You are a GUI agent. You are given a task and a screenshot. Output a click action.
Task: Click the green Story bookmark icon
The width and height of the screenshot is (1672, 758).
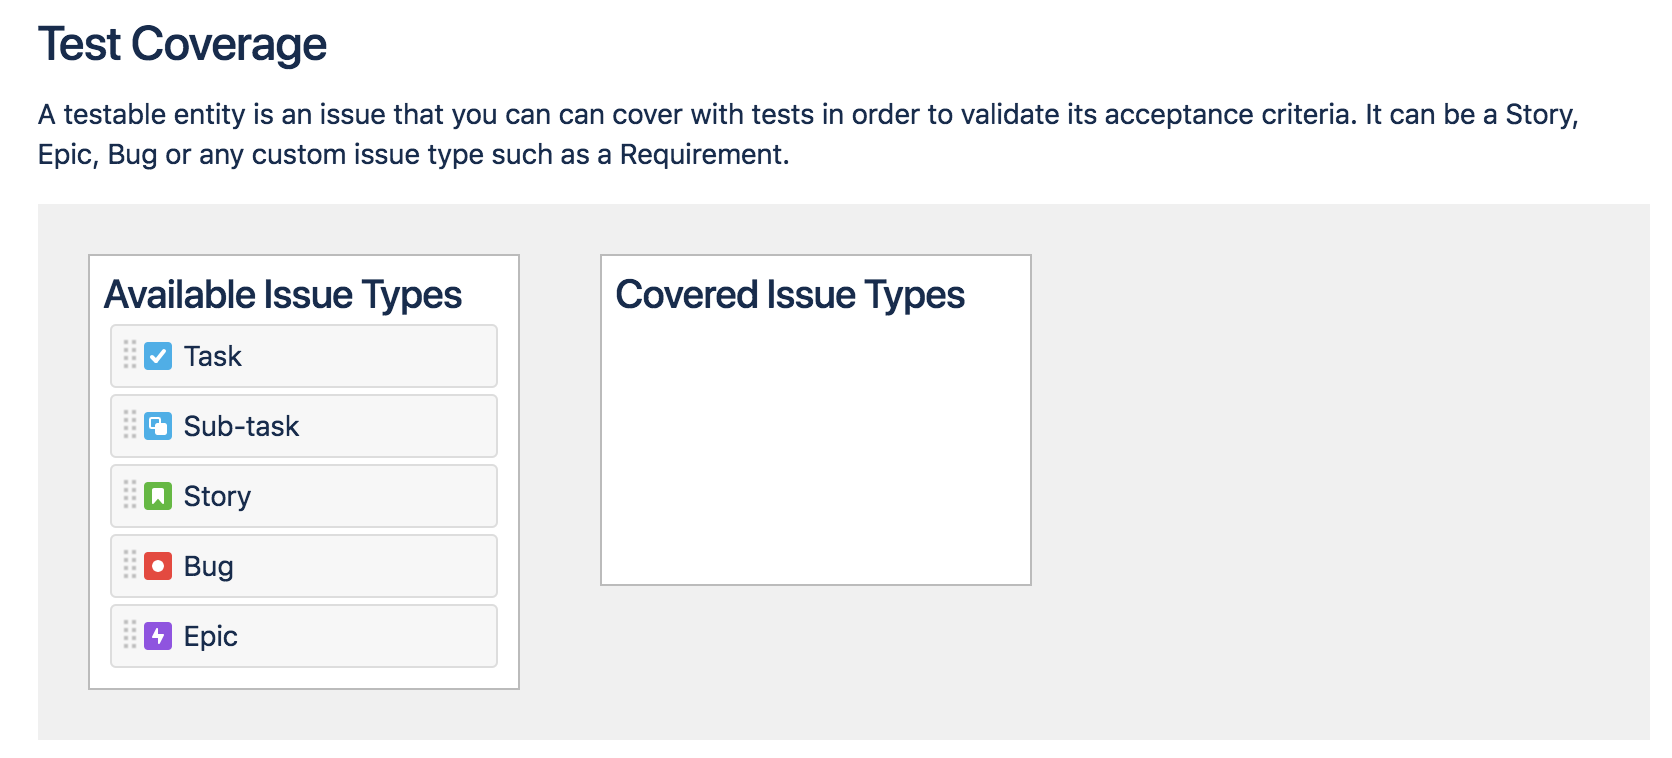pyautogui.click(x=158, y=496)
